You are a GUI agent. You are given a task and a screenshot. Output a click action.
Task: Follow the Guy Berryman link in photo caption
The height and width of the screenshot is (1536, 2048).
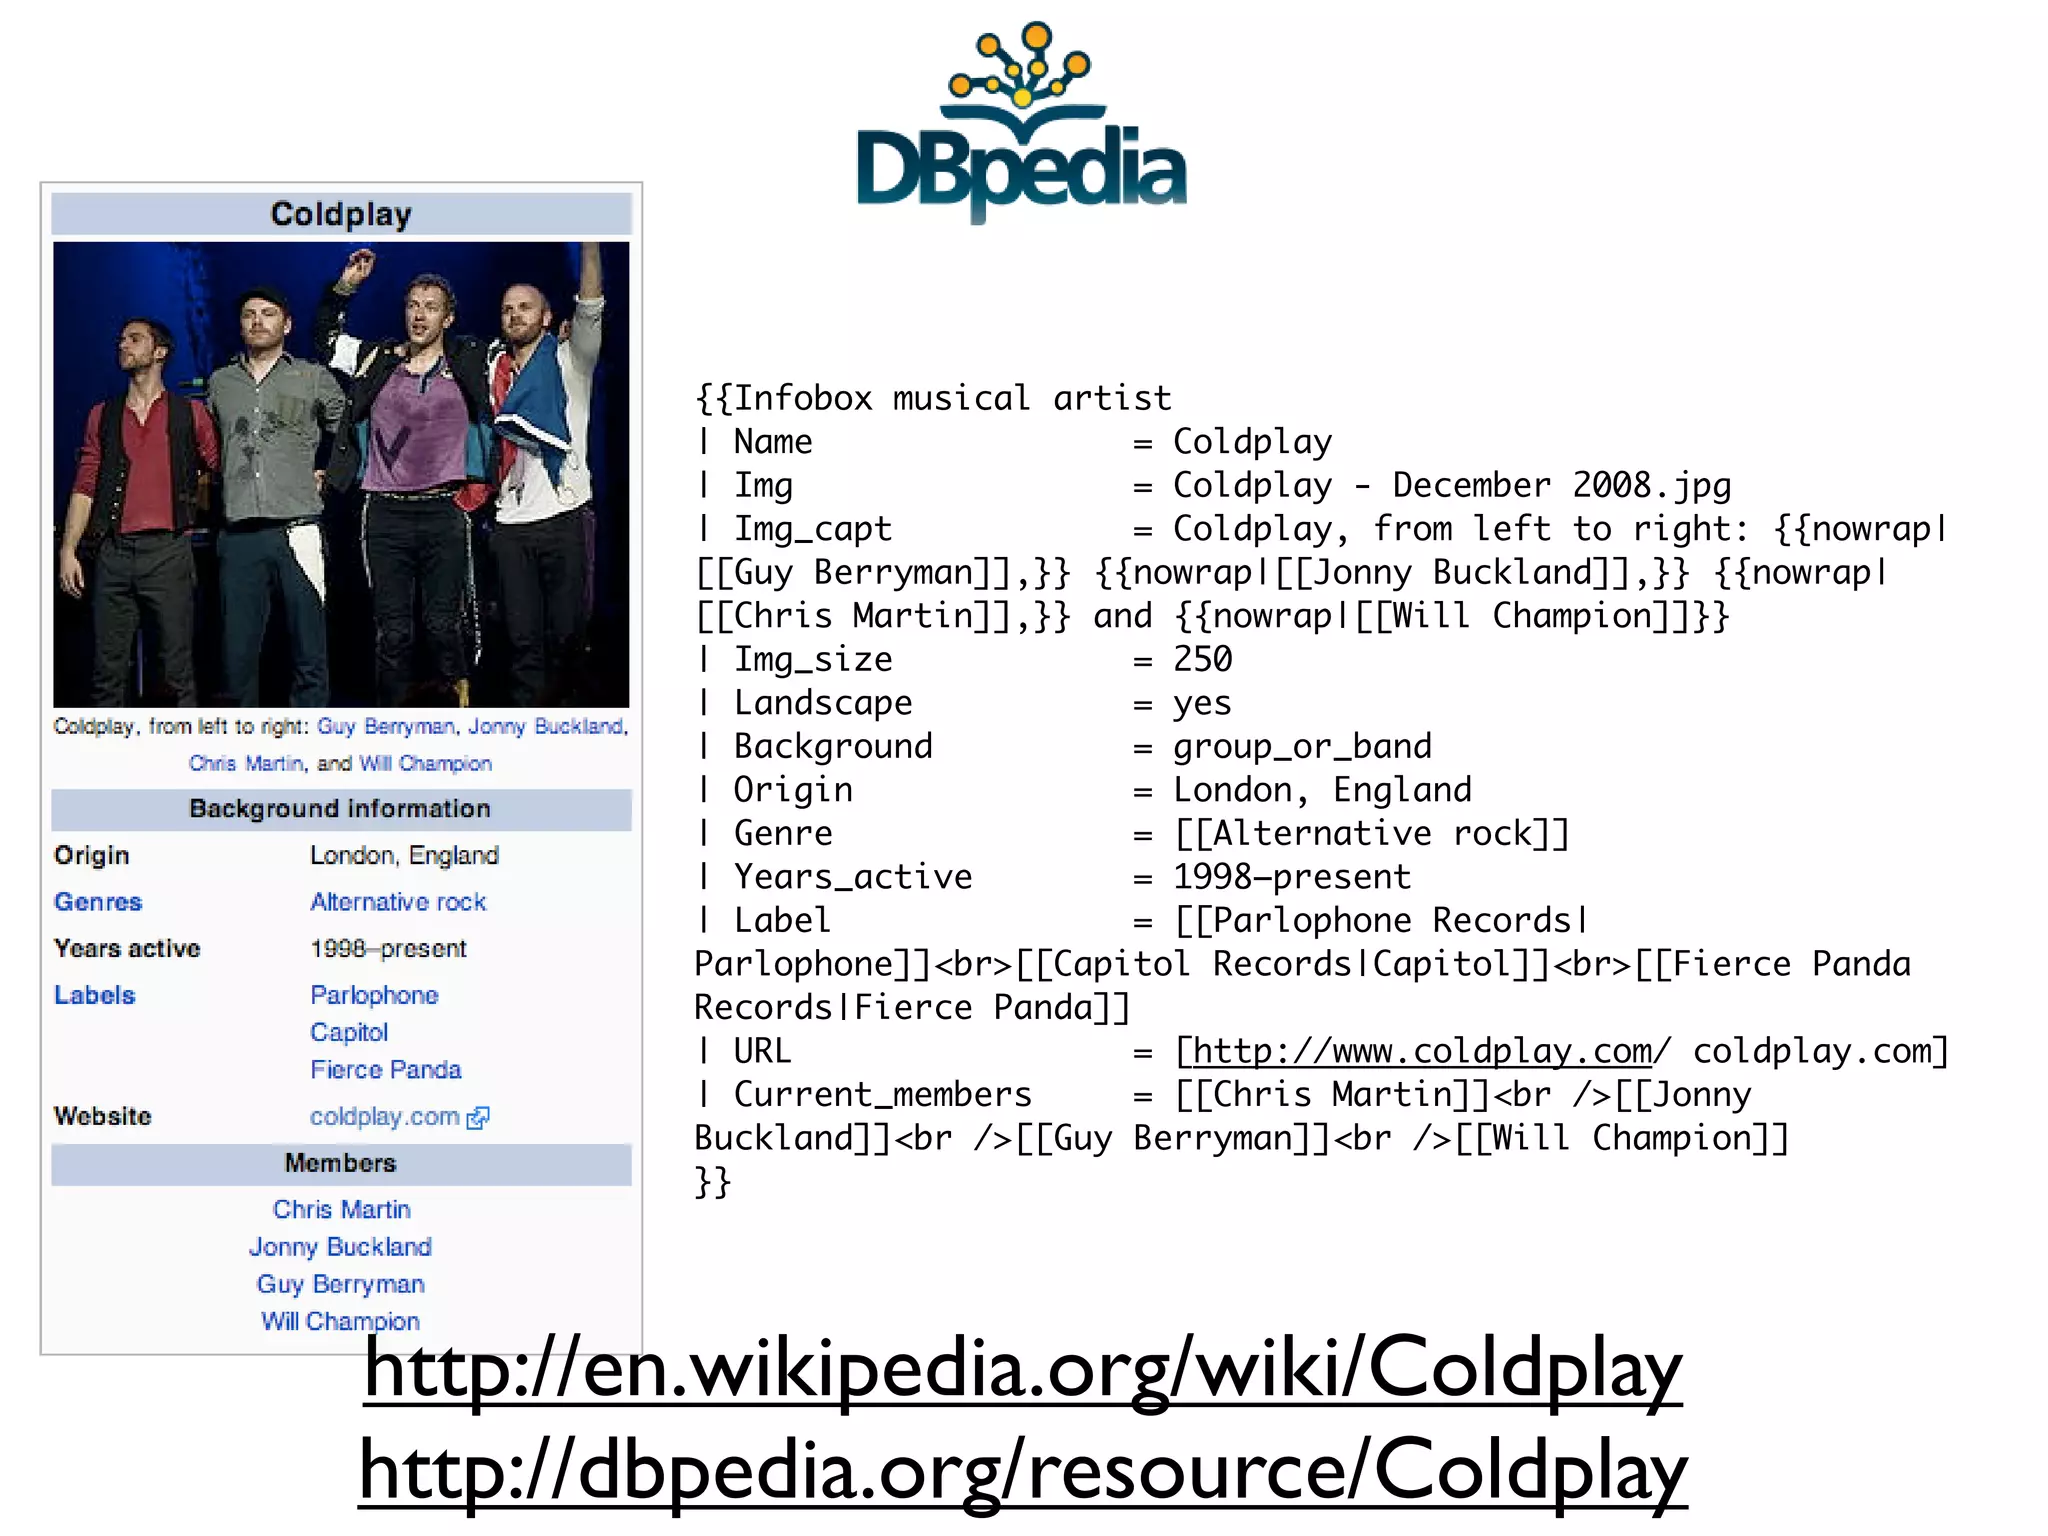click(387, 726)
